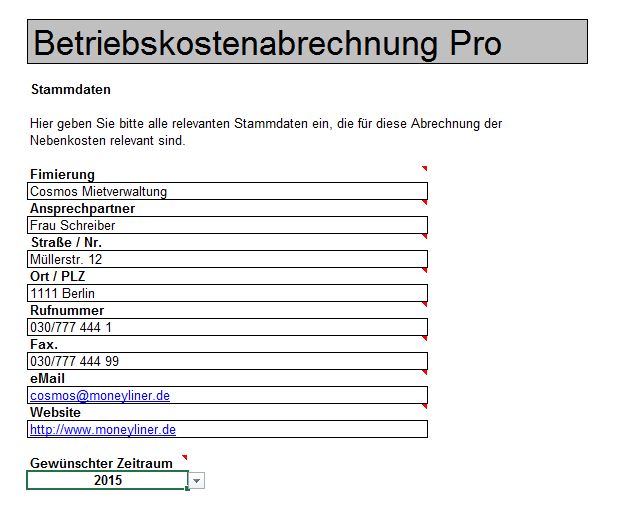Click the 030/777 444 99 fax field
The height and width of the screenshot is (524, 619).
(x=227, y=361)
